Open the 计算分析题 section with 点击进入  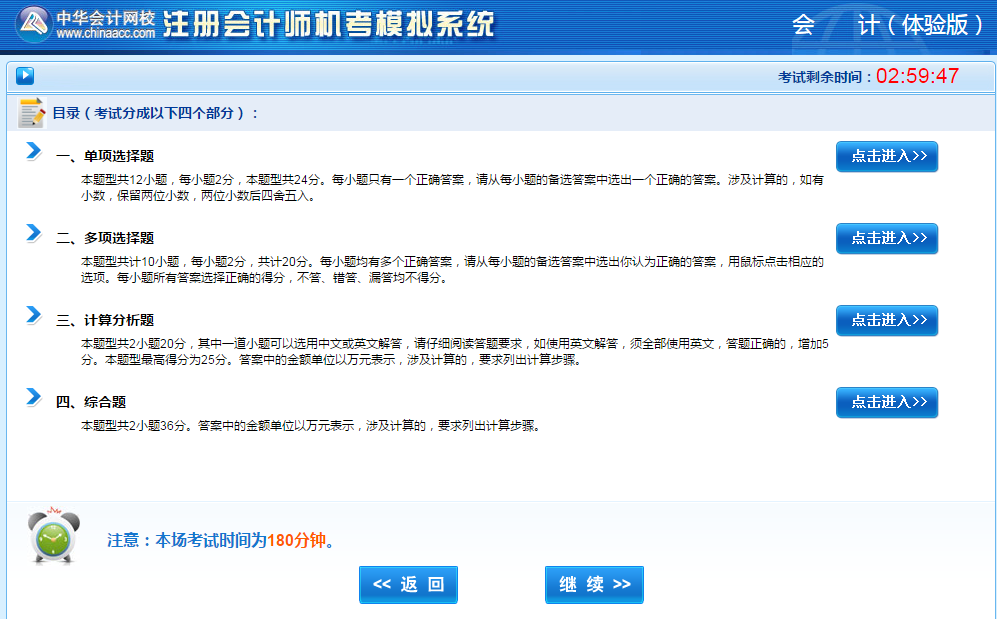(x=887, y=320)
